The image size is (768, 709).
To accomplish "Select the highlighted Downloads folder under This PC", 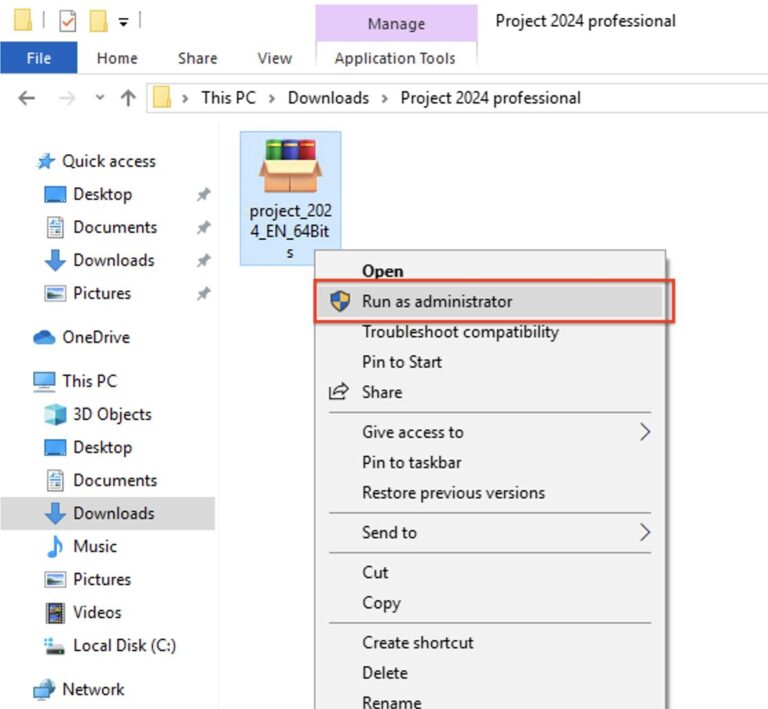I will pos(108,513).
